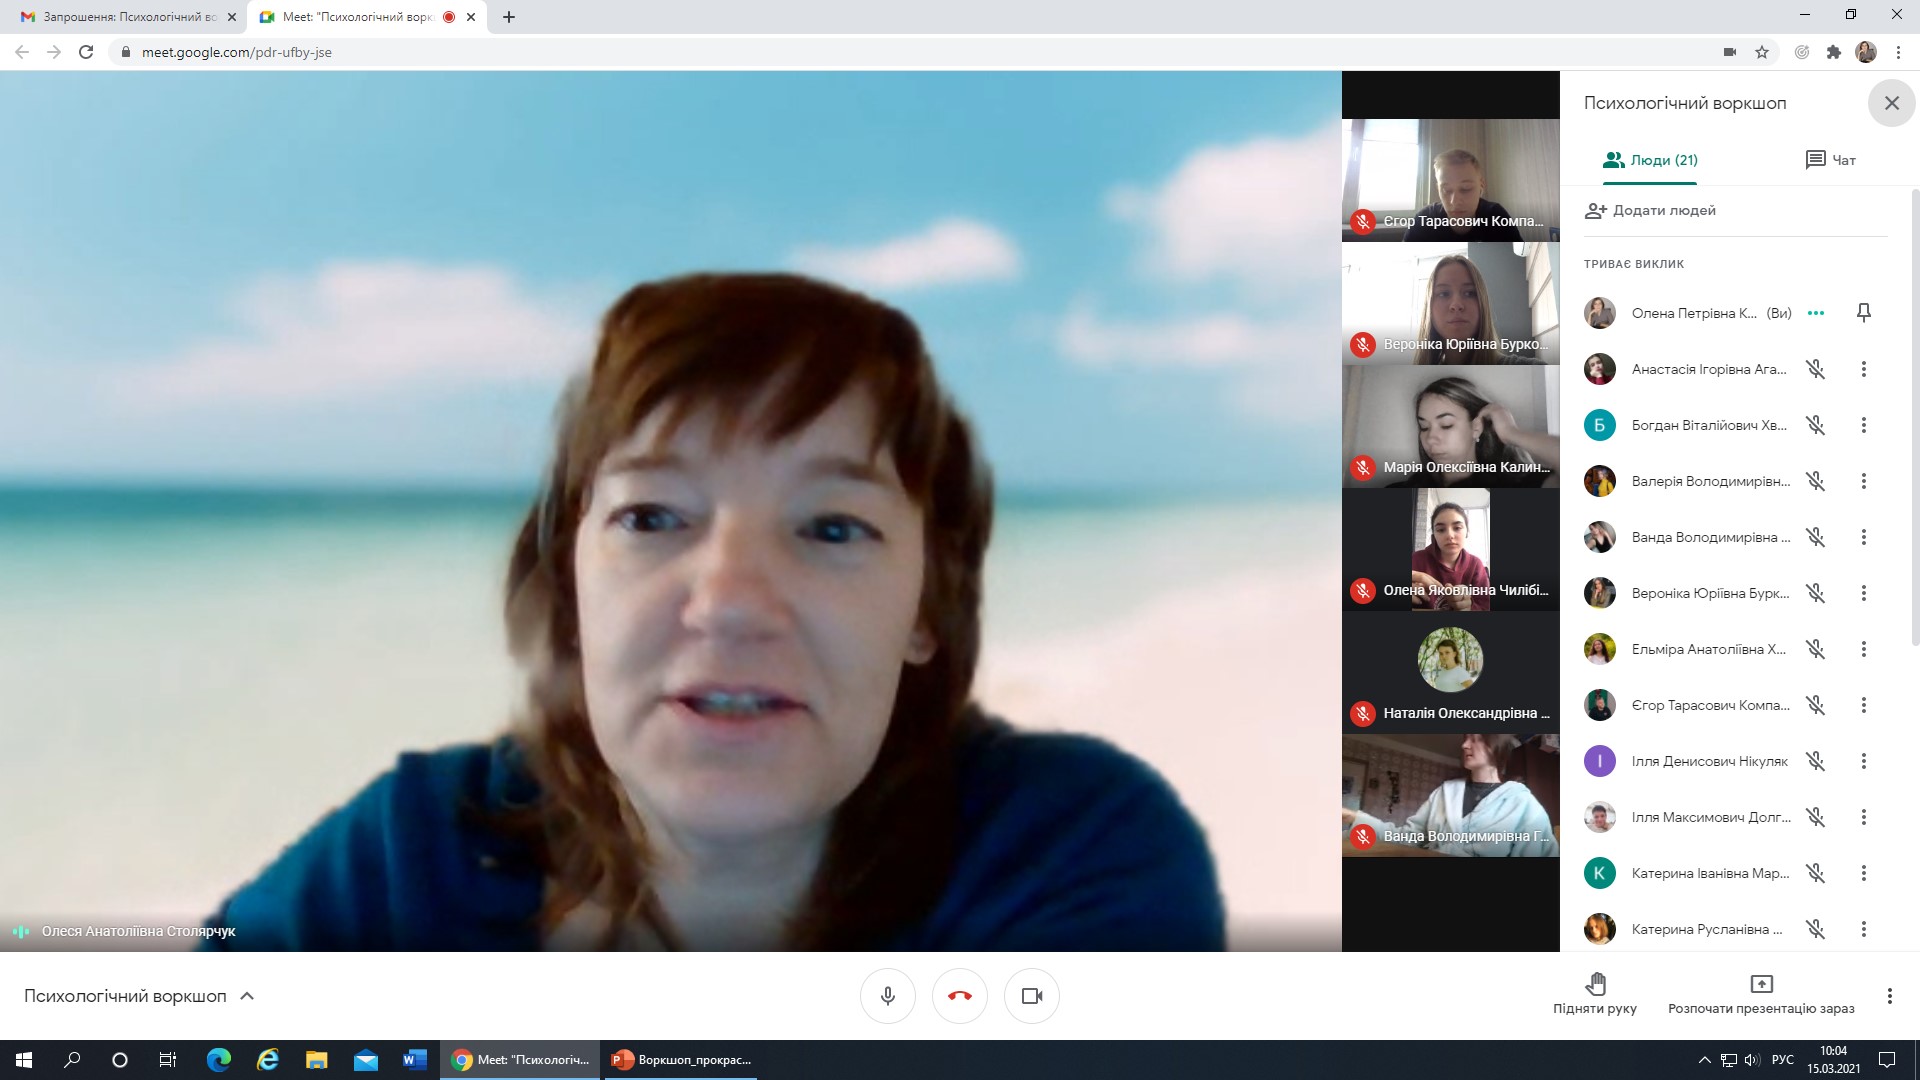The height and width of the screenshot is (1080, 1920).
Task: Hang up the call with red phone button
Action: [959, 996]
